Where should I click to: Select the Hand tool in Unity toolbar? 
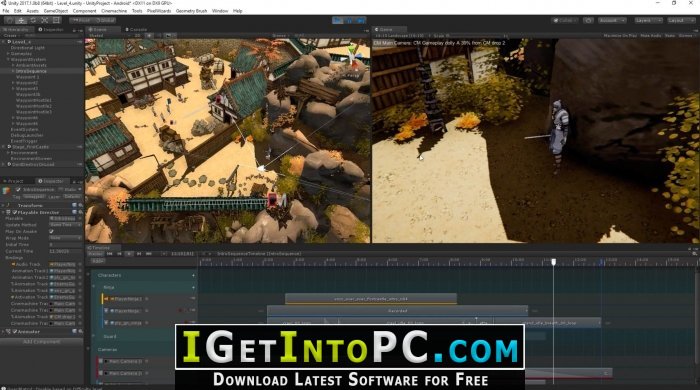[x=9, y=21]
